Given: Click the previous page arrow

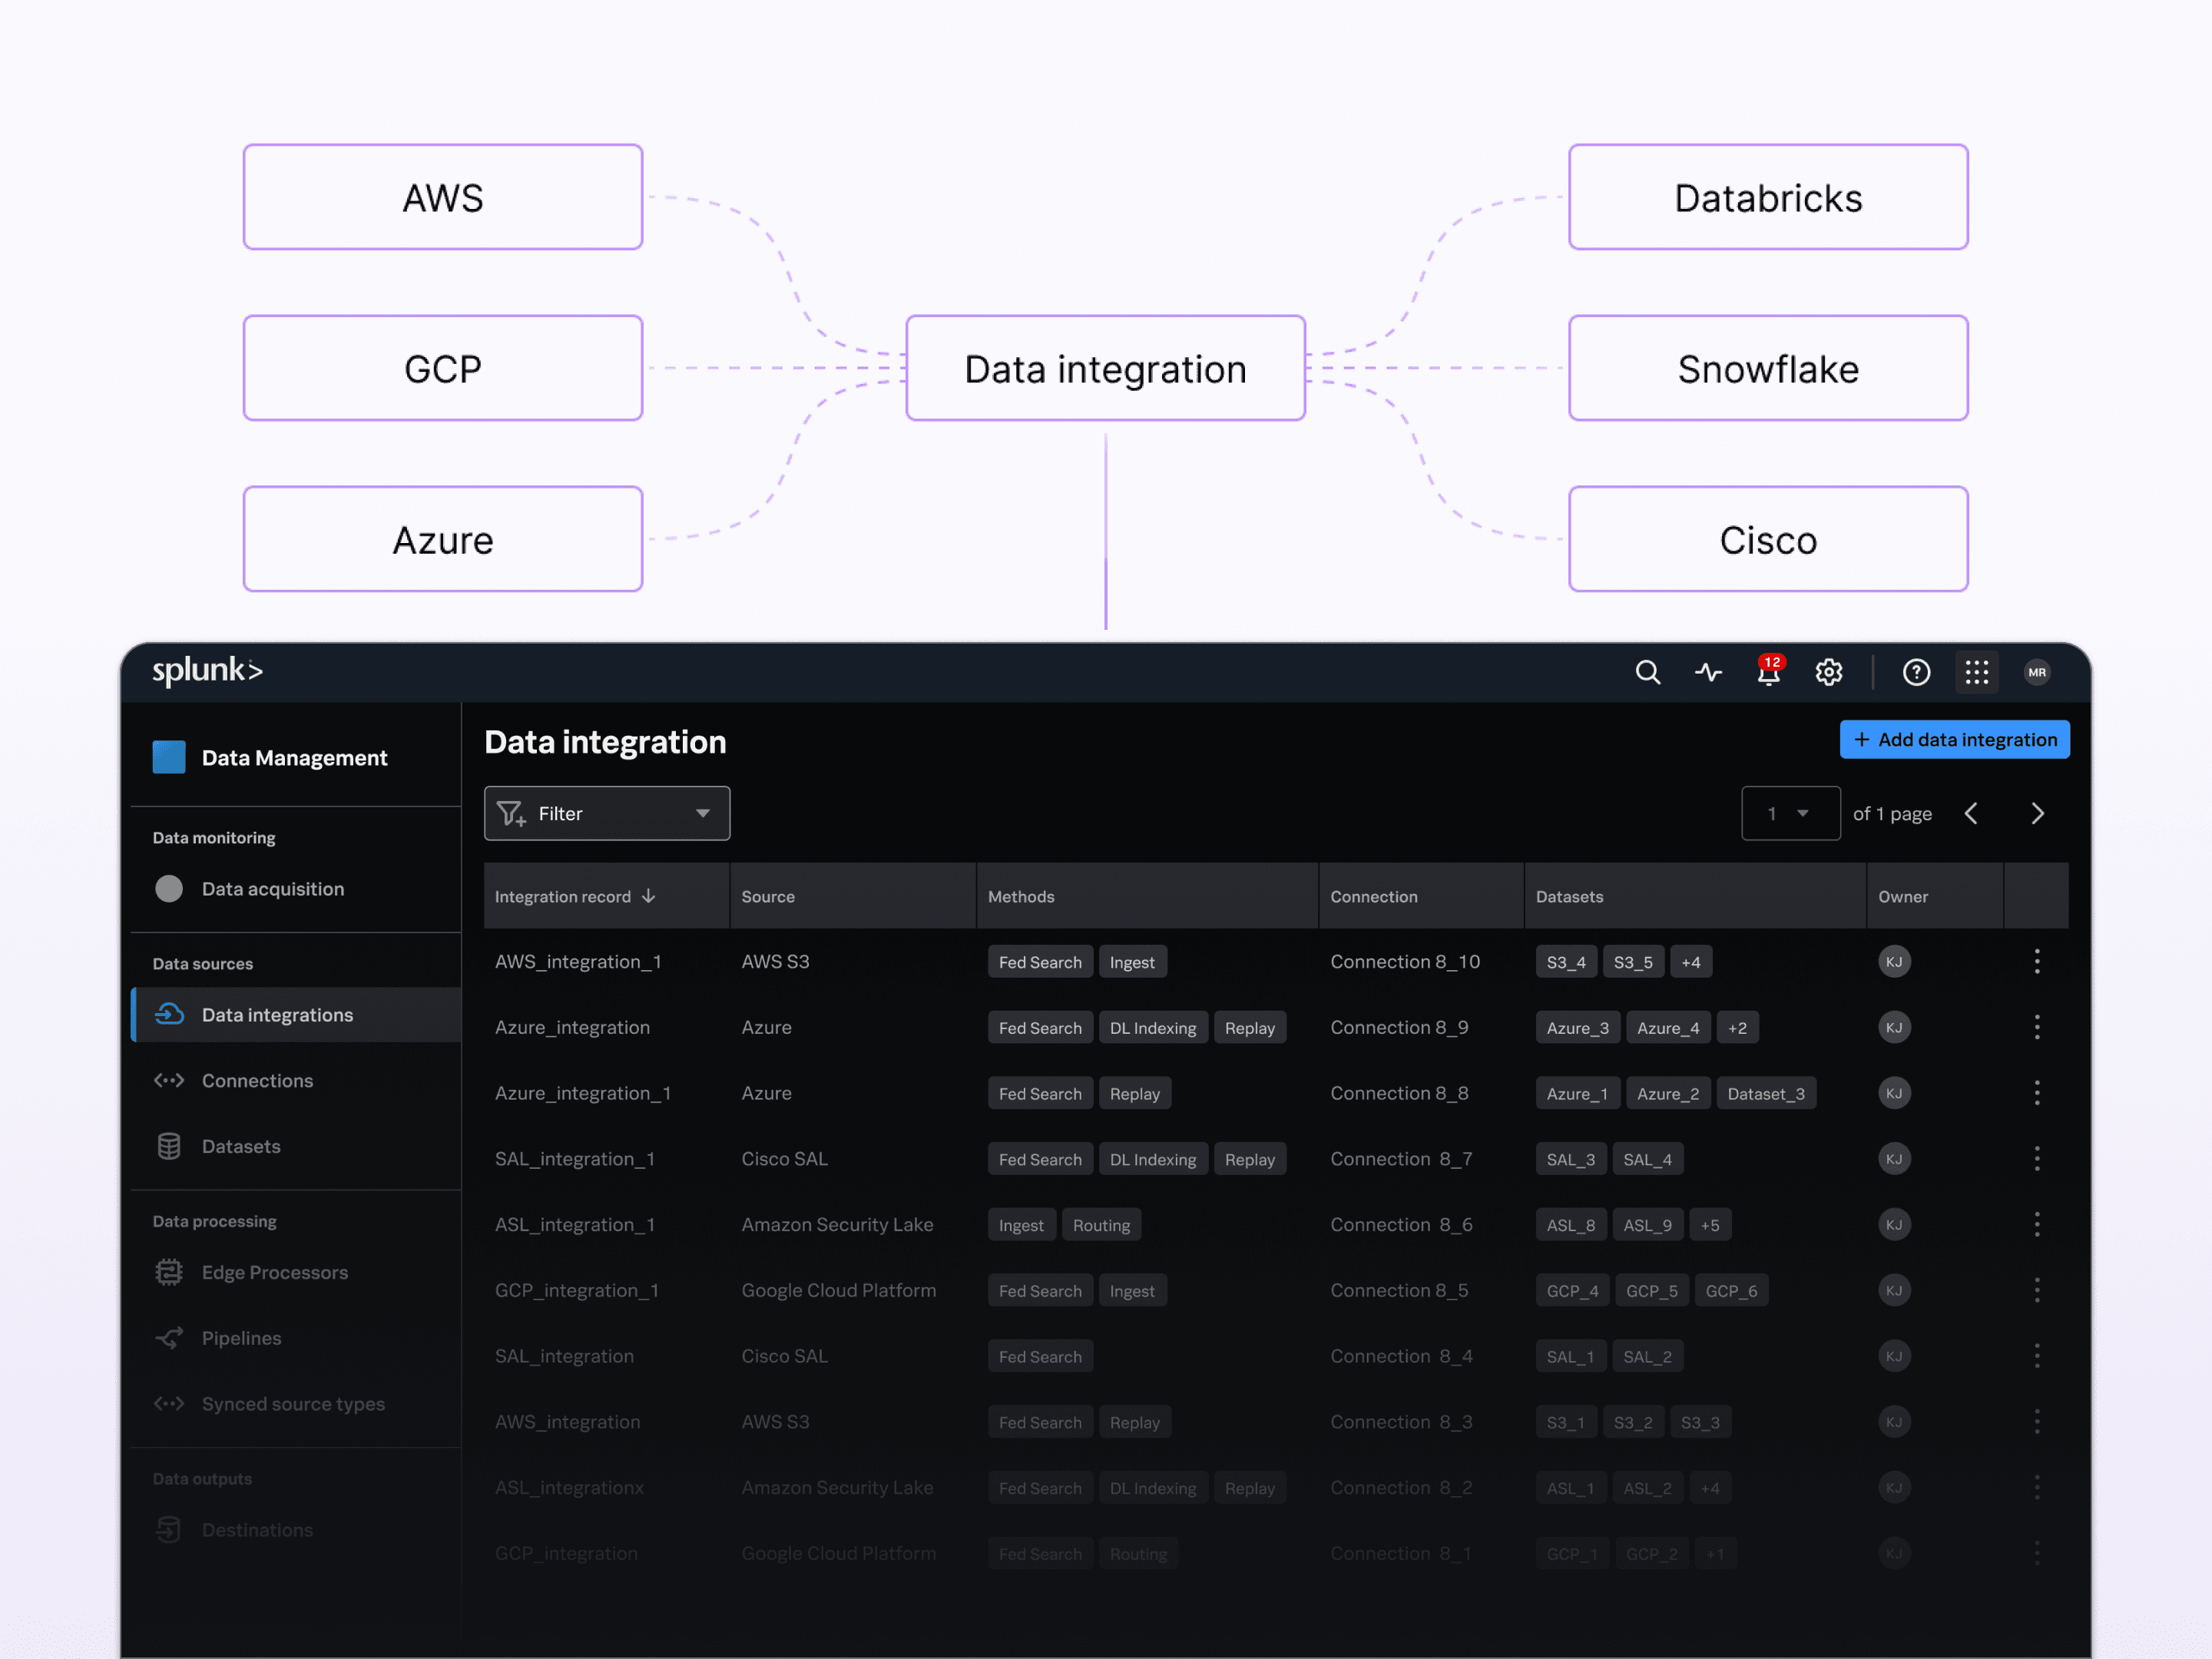Looking at the screenshot, I should (x=1971, y=813).
